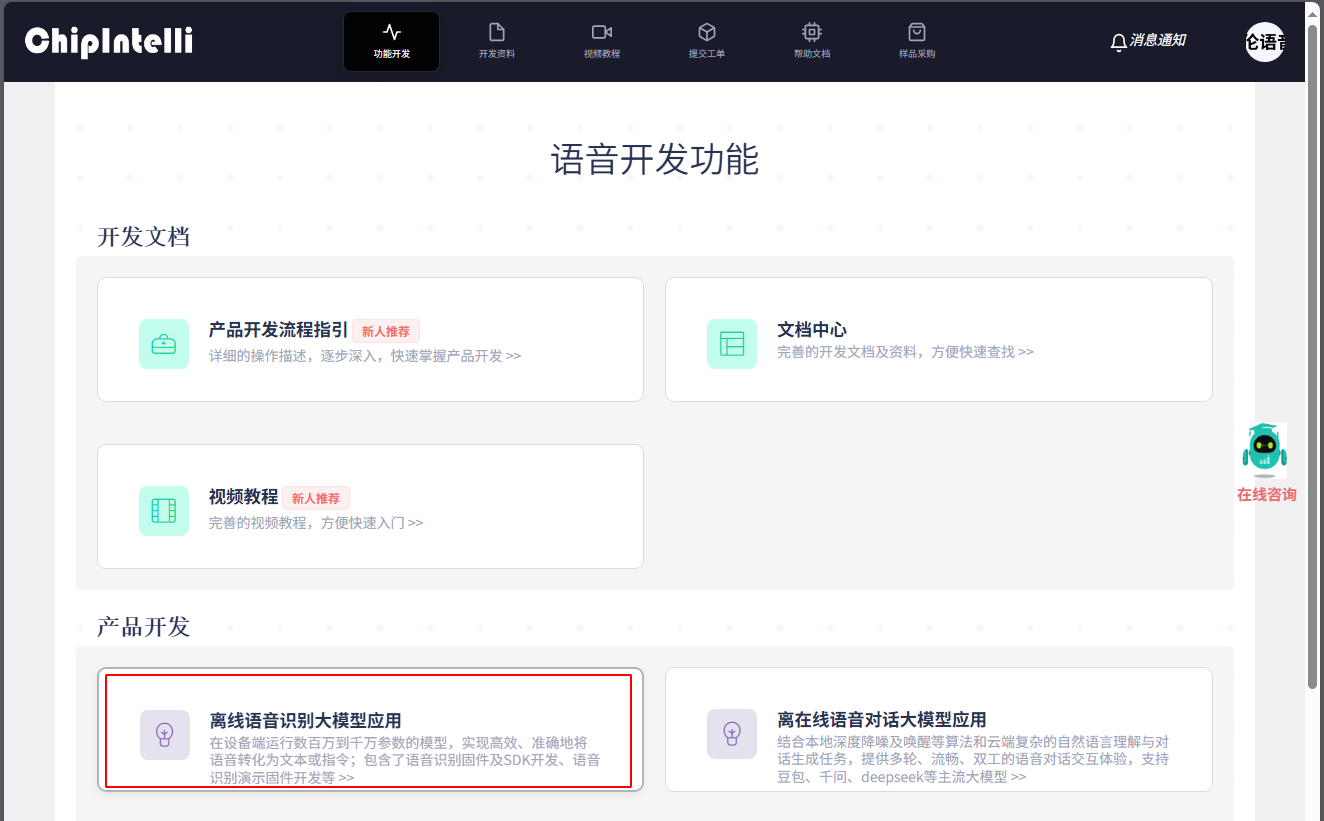This screenshot has width=1324, height=821.
Task: Open 离在线语音对话大模型应用 card
Action: click(x=938, y=729)
